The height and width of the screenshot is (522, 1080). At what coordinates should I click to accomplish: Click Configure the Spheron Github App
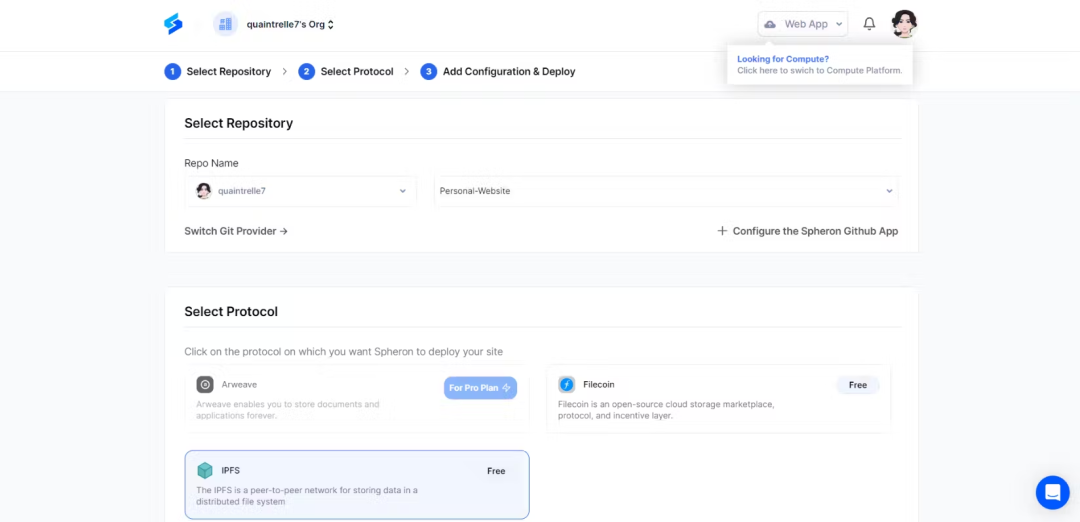[807, 231]
